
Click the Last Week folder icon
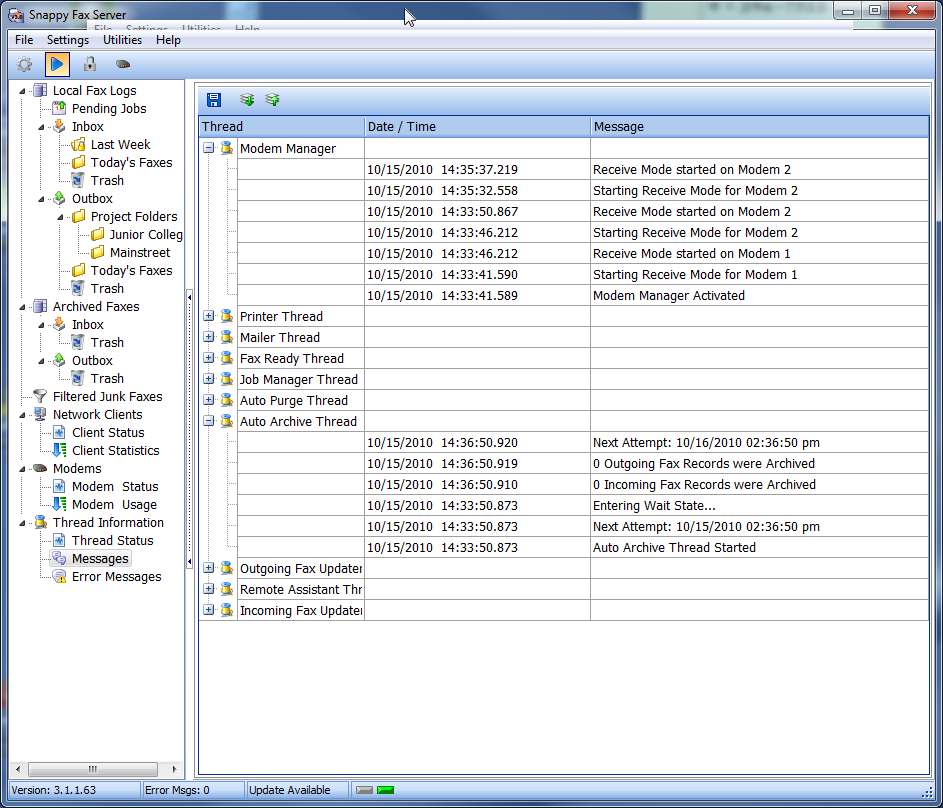pyautogui.click(x=78, y=144)
